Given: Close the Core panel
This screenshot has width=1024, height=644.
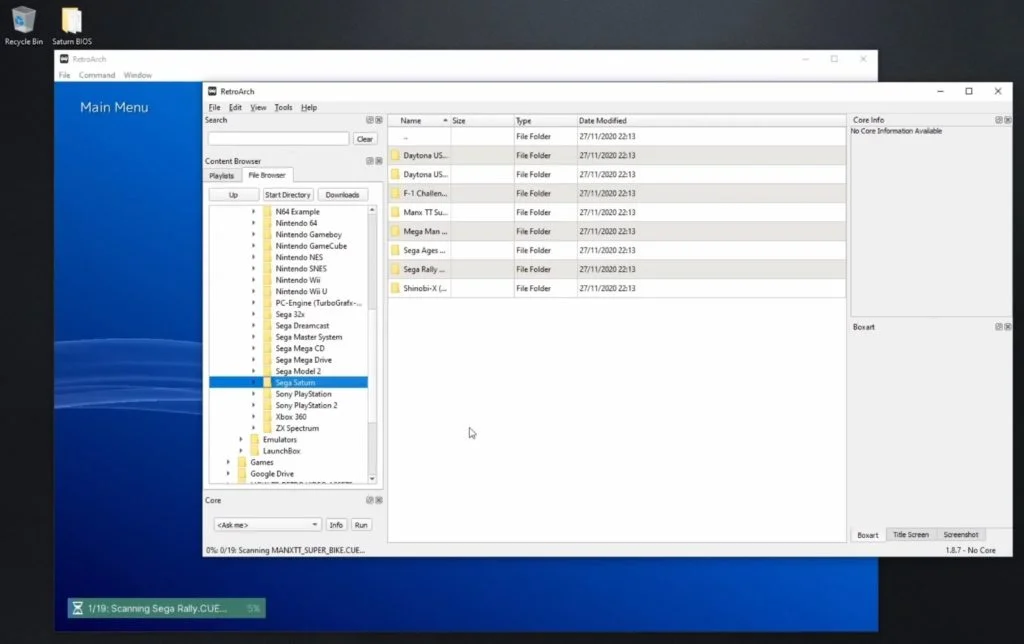Looking at the screenshot, I should pos(379,500).
